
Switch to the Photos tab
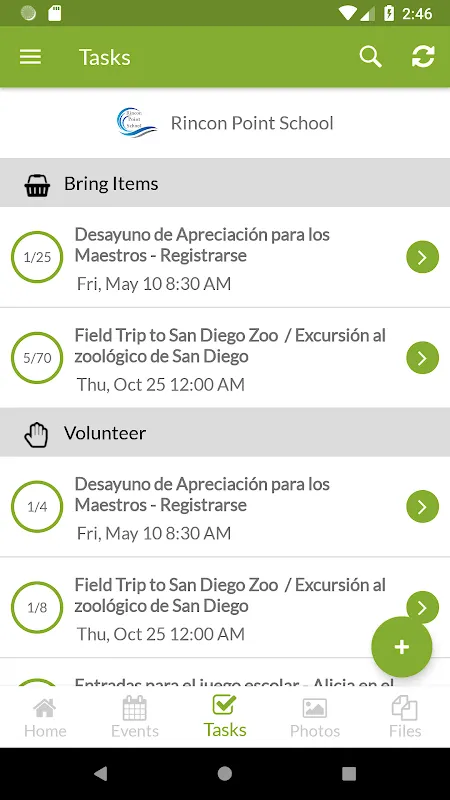tap(315, 718)
